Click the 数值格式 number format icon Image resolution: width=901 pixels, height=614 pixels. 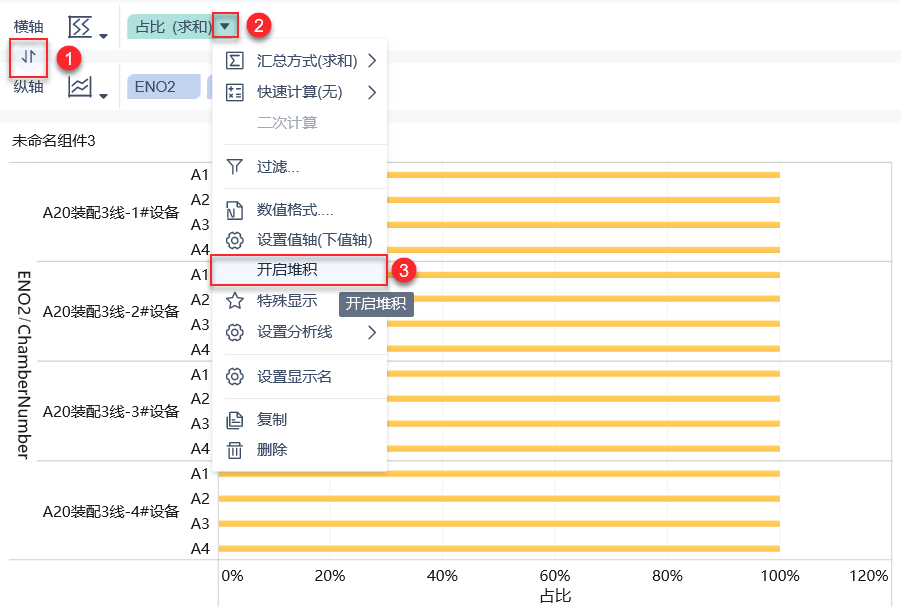(235, 210)
